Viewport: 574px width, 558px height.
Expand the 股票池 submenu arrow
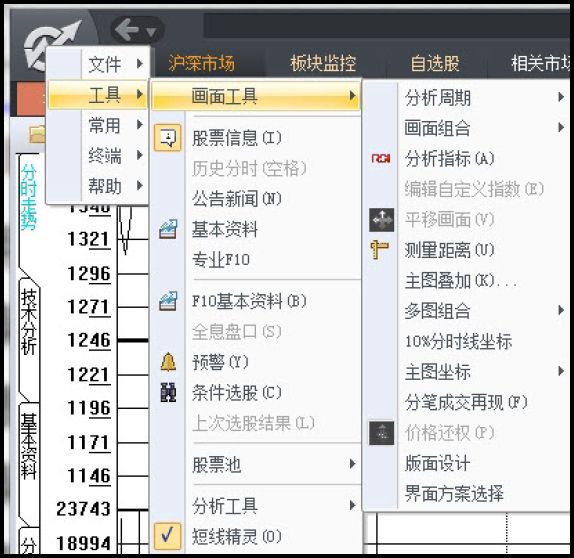[352, 464]
